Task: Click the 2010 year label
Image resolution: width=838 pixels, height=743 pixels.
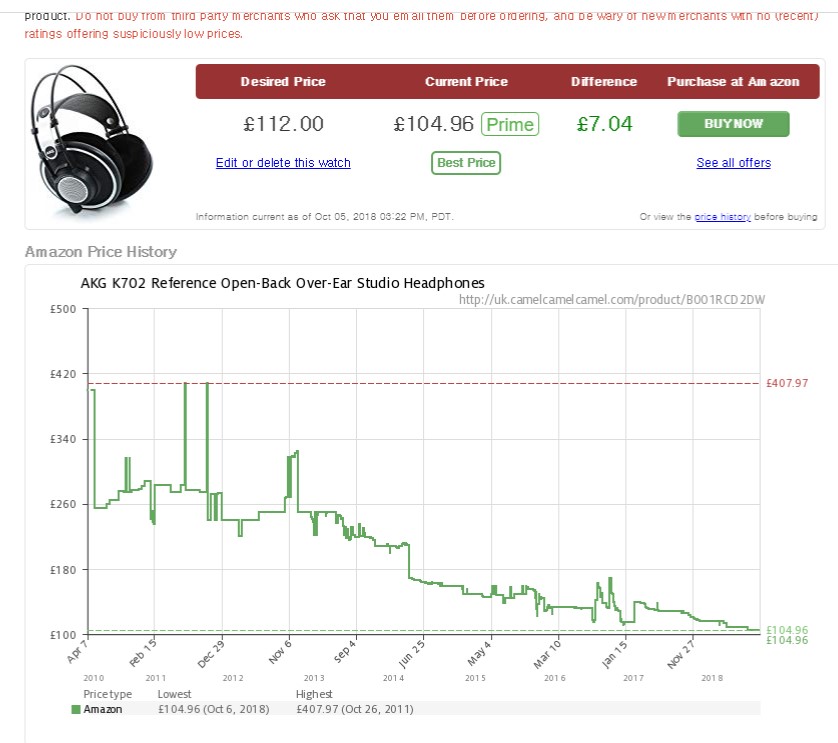Action: point(94,678)
